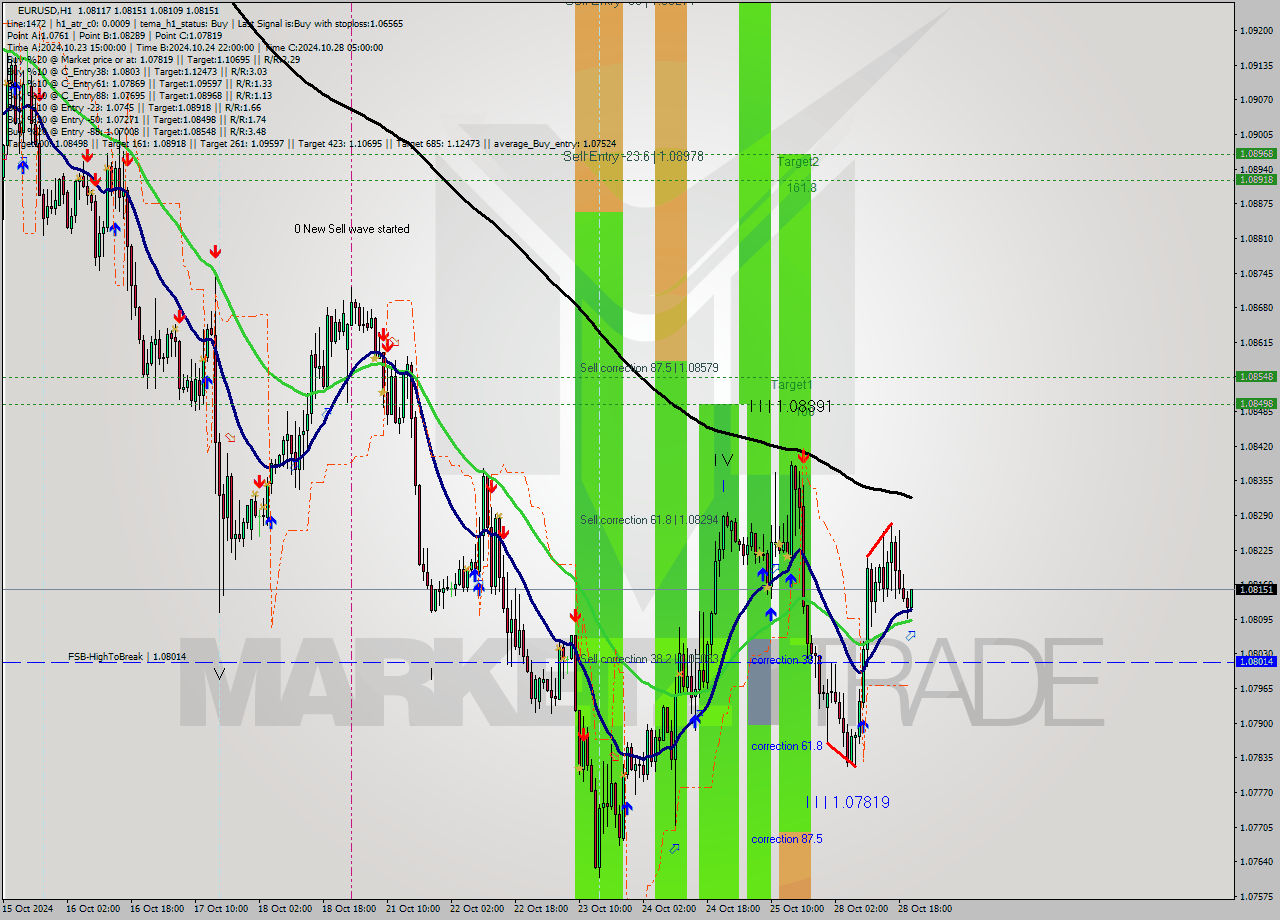The image size is (1280, 920).
Task: Click the 'Target1' label on the chart
Action: pyautogui.click(x=791, y=385)
